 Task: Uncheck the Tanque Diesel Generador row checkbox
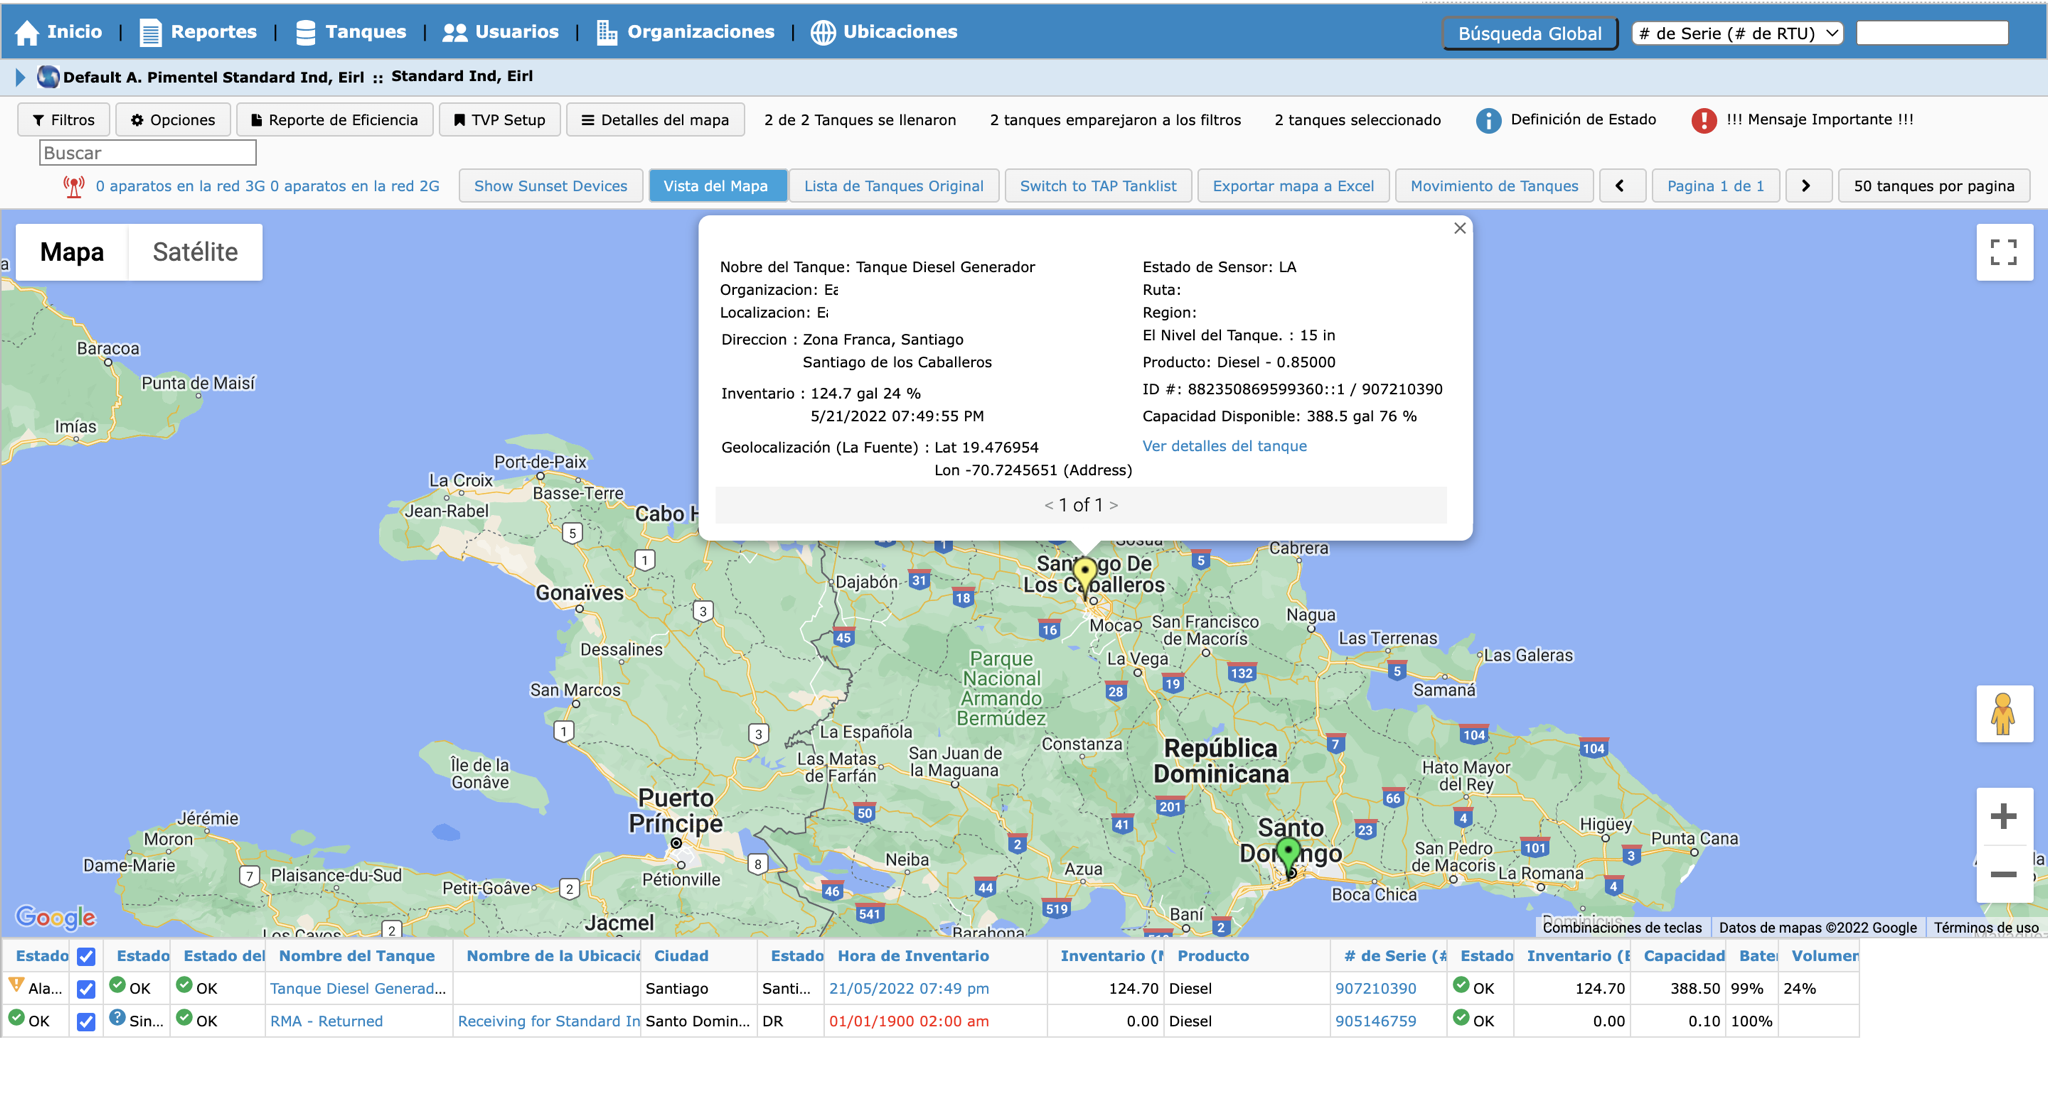[x=86, y=989]
